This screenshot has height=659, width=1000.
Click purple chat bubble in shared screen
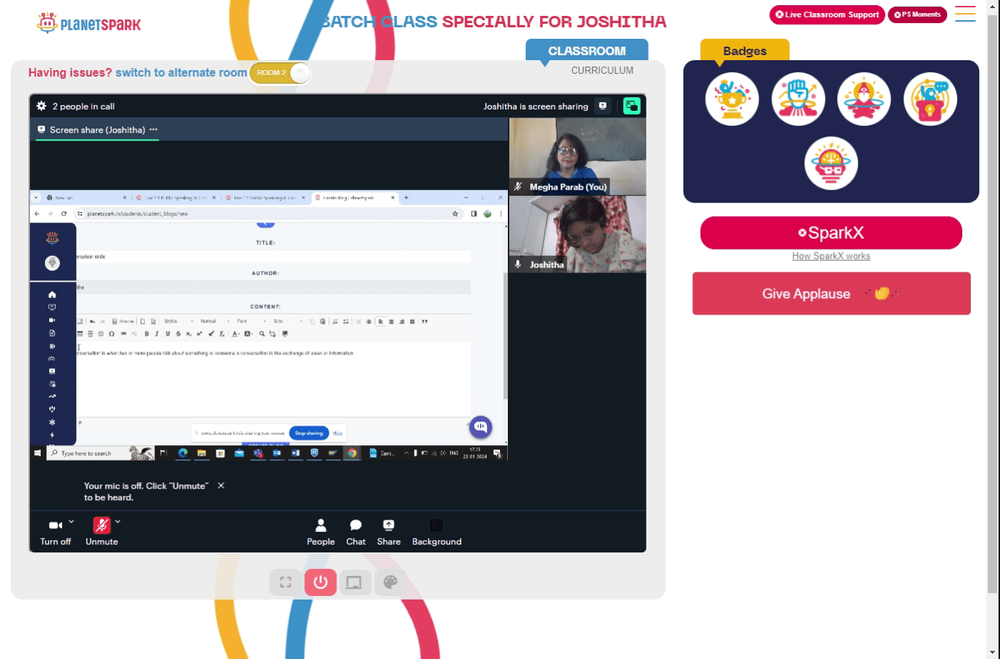click(x=480, y=427)
